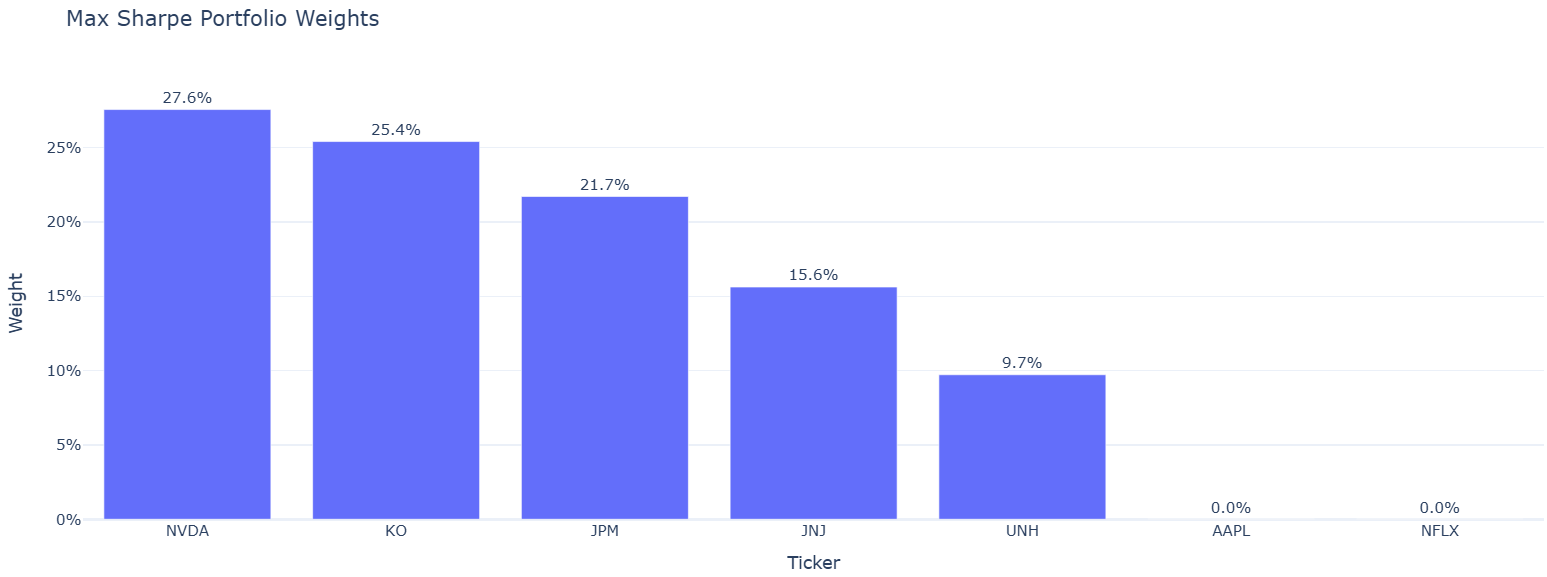Select the JPM weight bar
Viewport: 1547px width, 577px height.
pos(604,358)
